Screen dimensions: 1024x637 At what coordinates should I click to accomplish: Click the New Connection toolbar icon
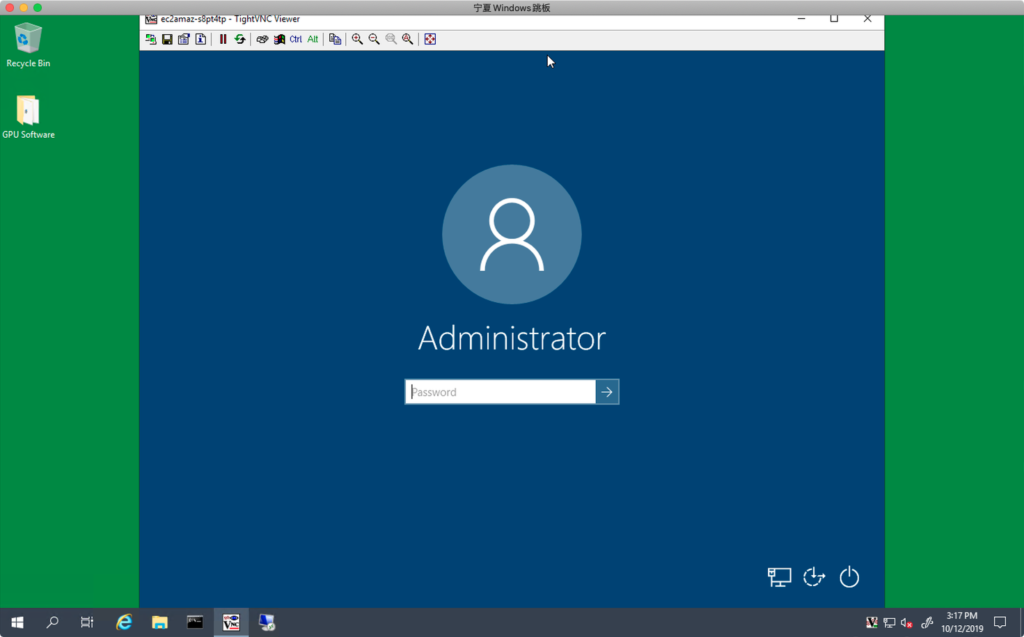tap(151, 39)
